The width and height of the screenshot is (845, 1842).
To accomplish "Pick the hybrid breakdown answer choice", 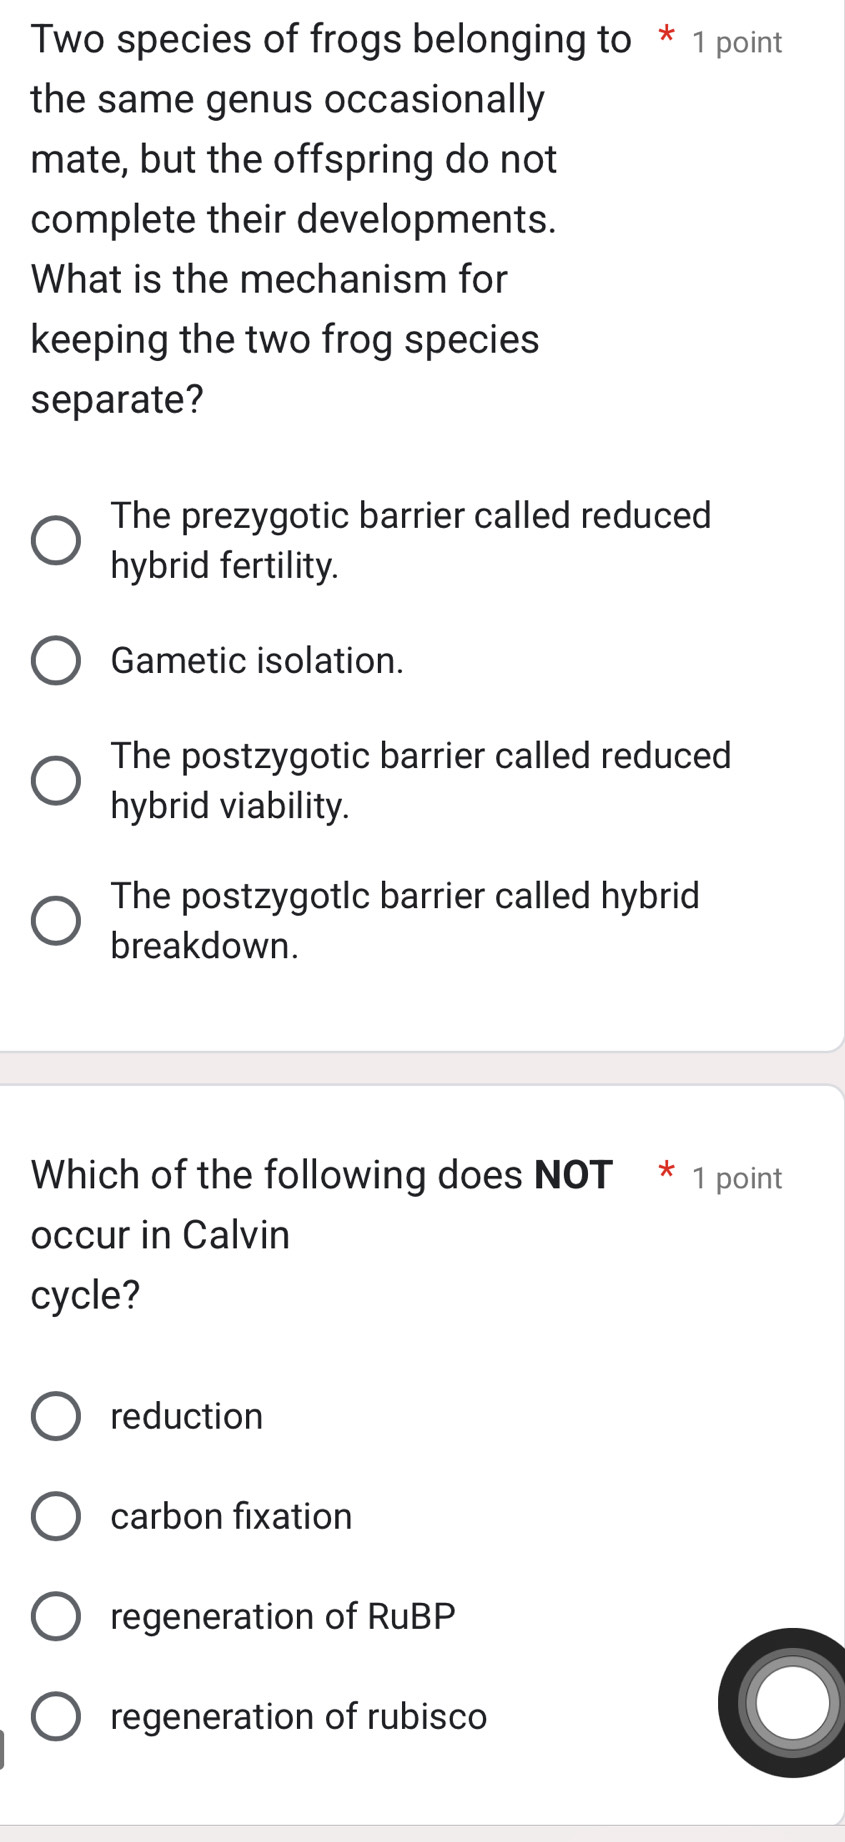I will coord(55,921).
